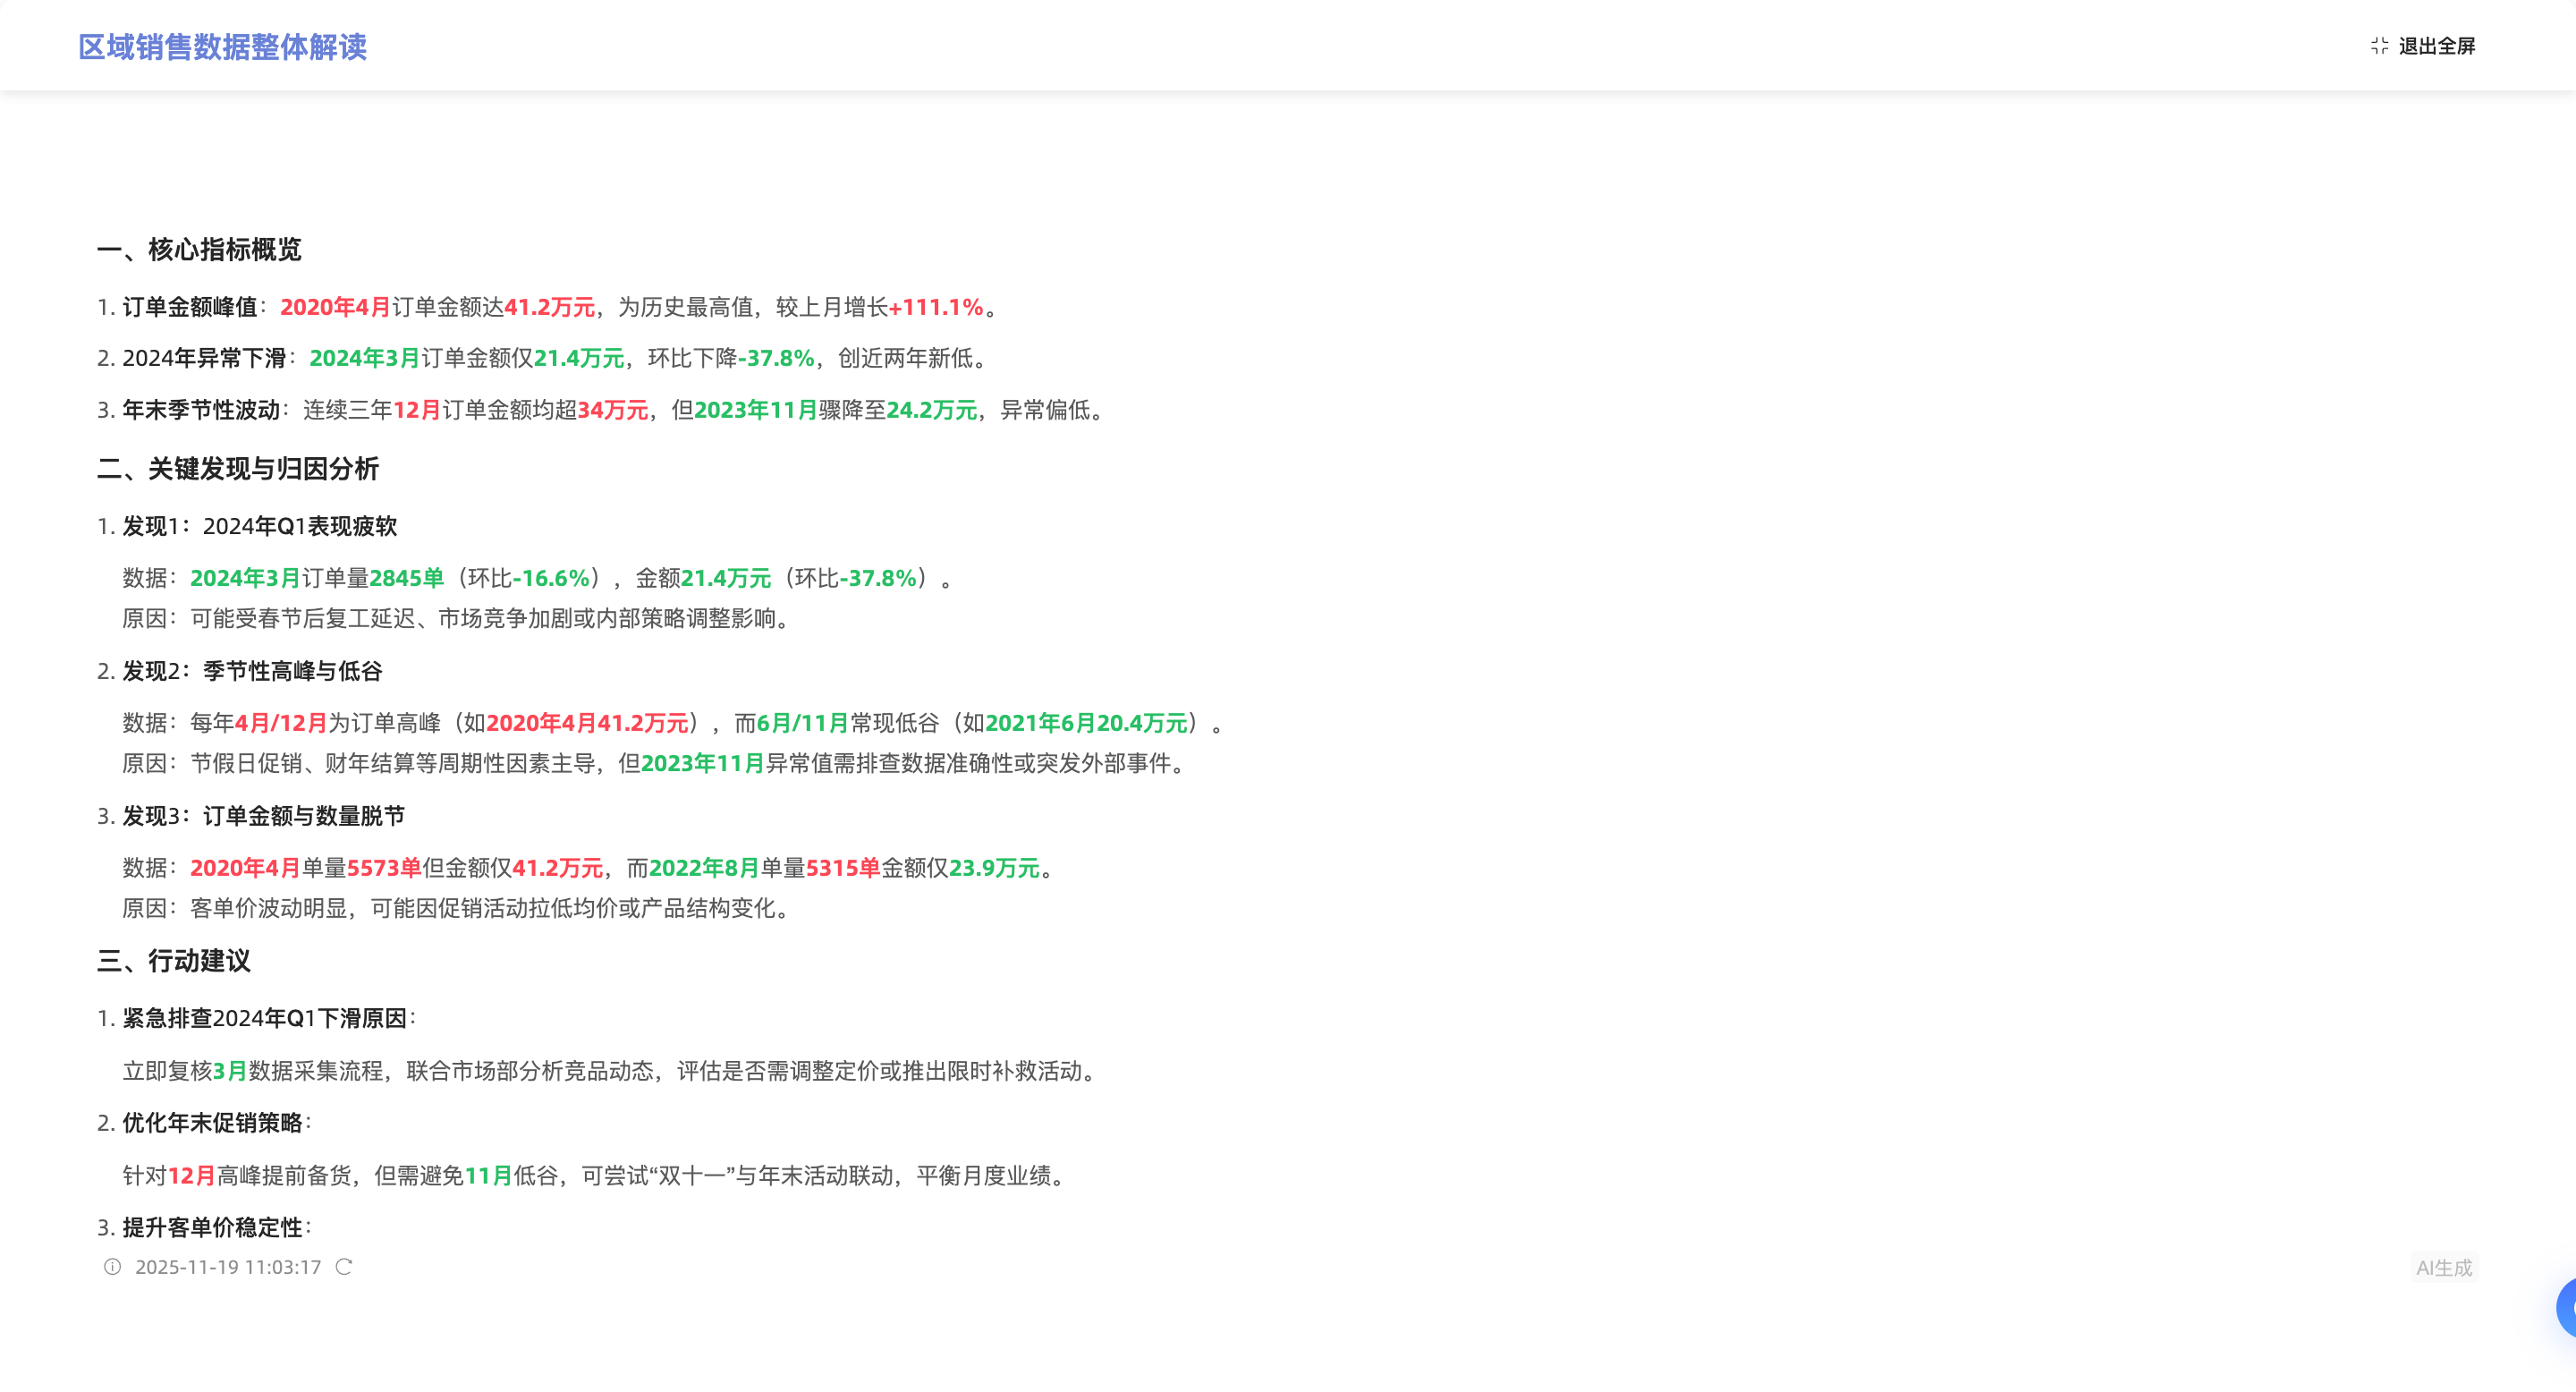Click the 紧急排查2024年Q1下滑原因 item
Image resolution: width=2576 pixels, height=1392 pixels.
pyautogui.click(x=264, y=1018)
